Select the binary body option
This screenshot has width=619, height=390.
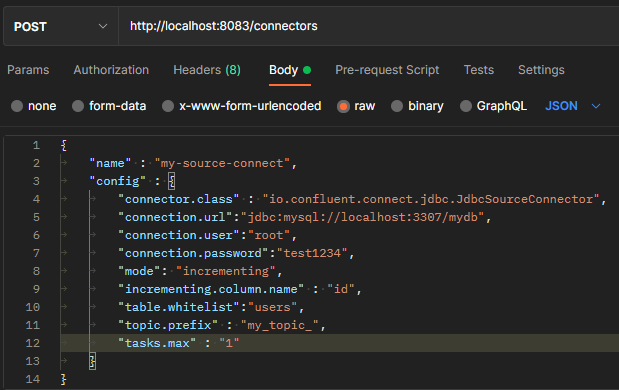(x=397, y=106)
